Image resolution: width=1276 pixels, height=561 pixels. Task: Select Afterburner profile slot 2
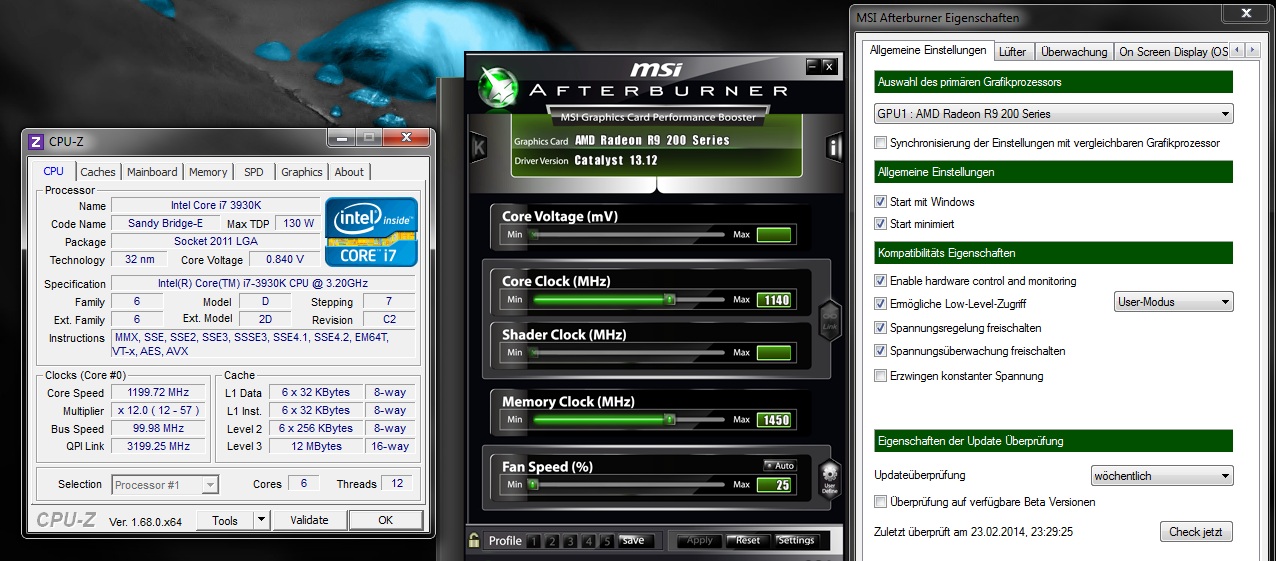pyautogui.click(x=551, y=541)
